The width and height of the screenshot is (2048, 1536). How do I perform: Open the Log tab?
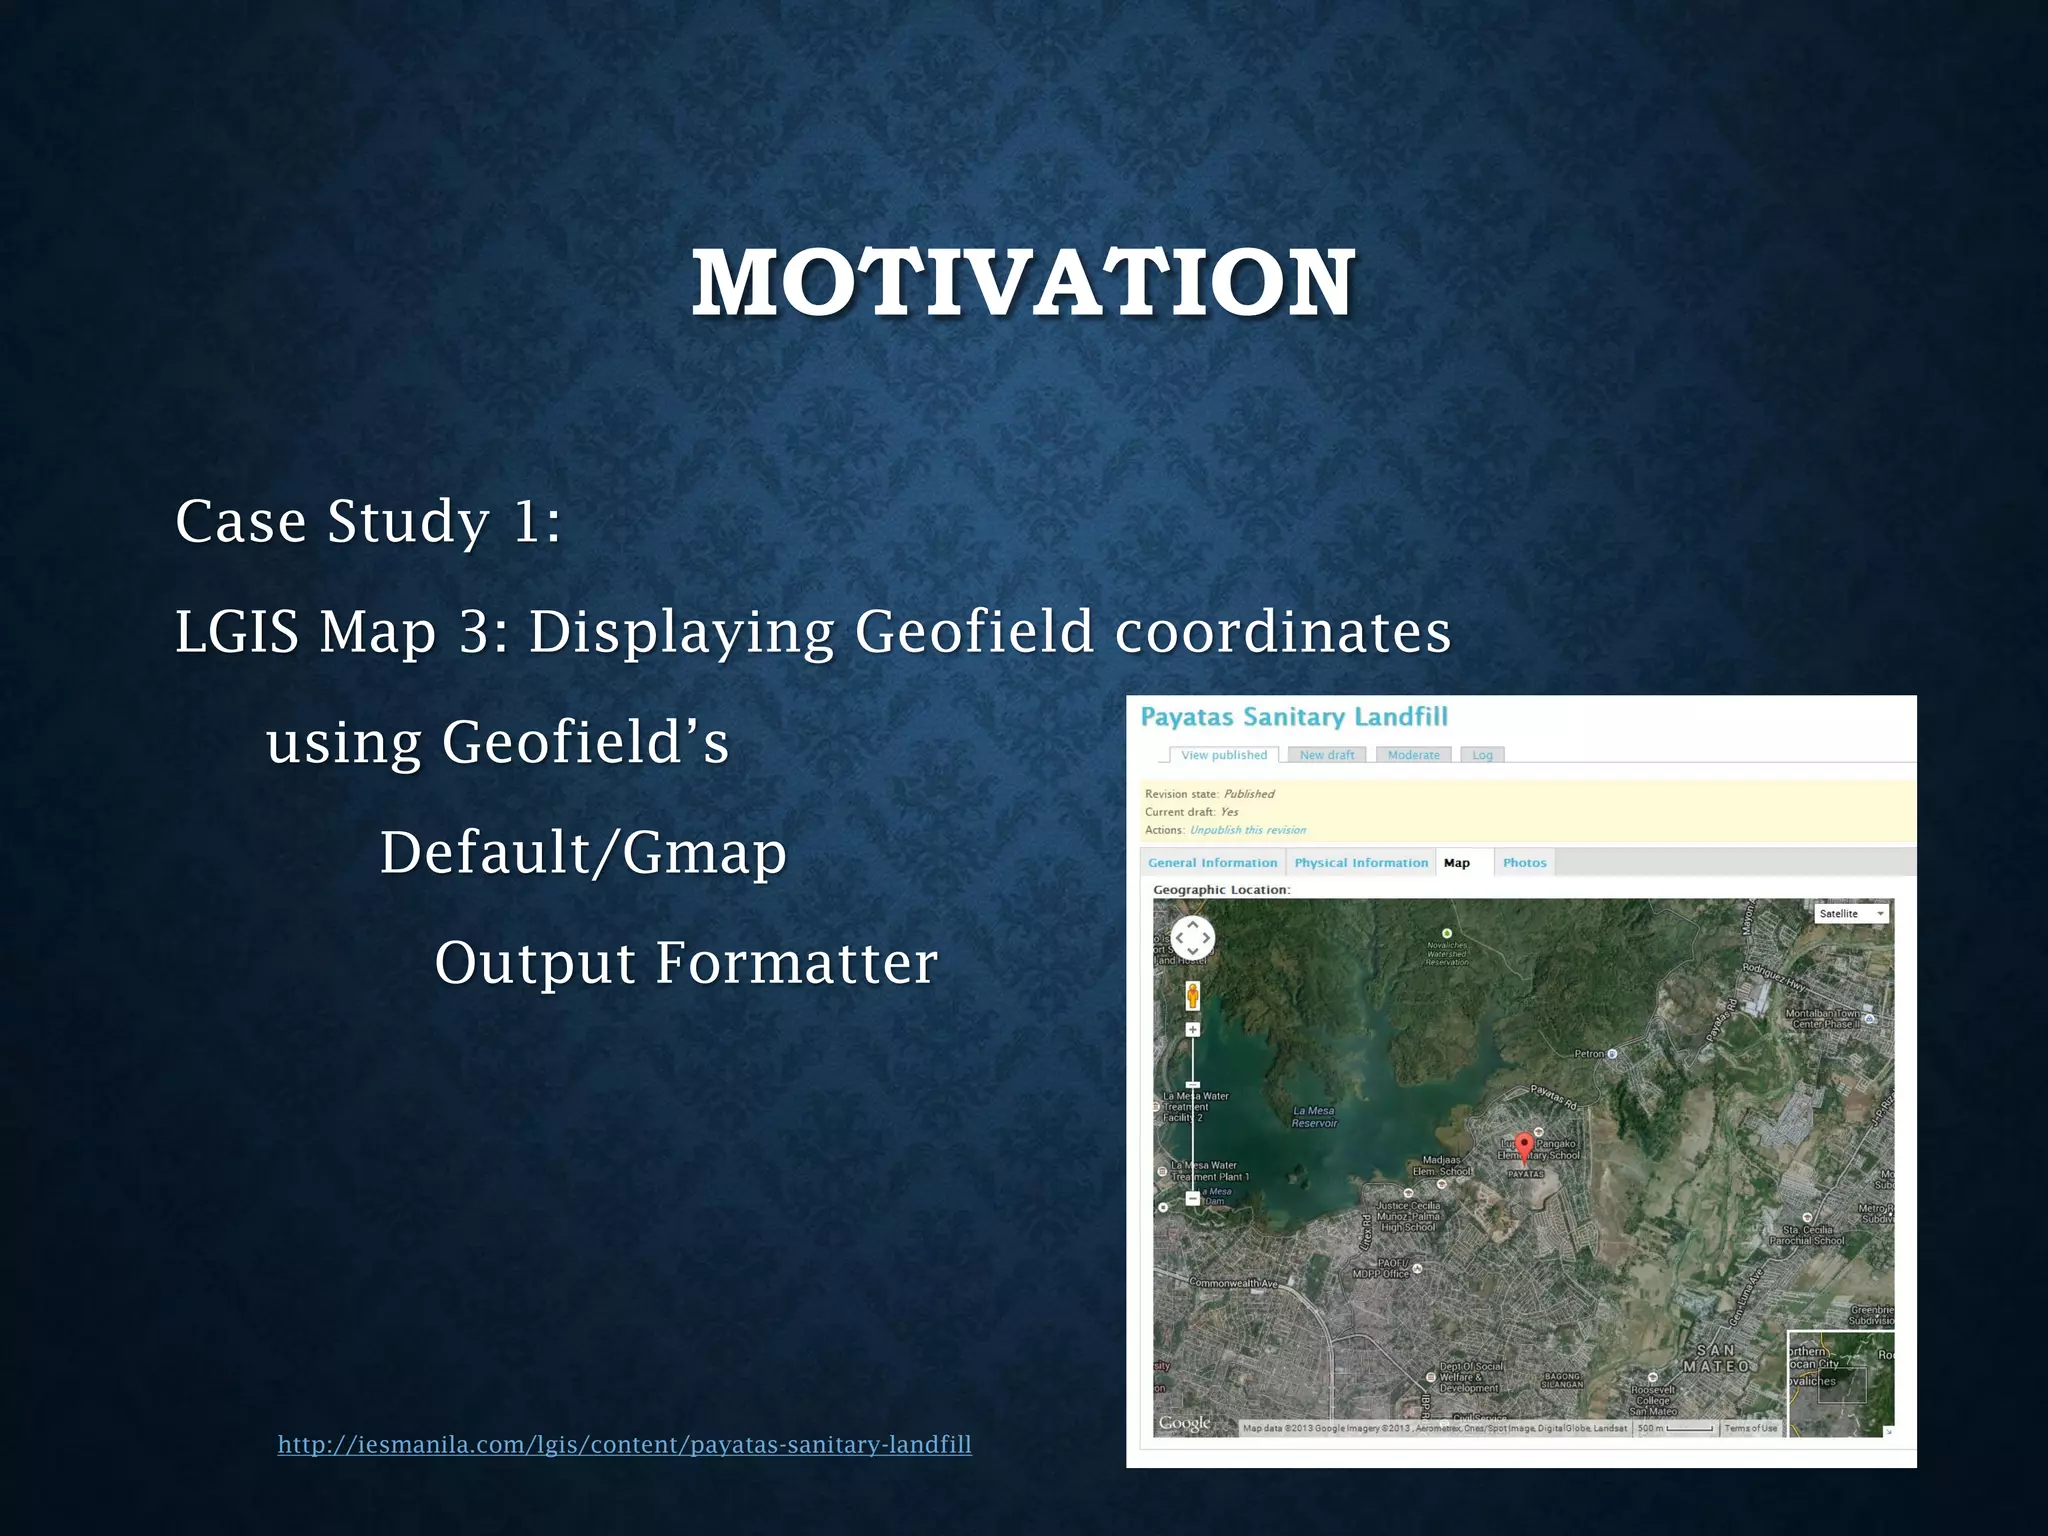pos(1482,755)
